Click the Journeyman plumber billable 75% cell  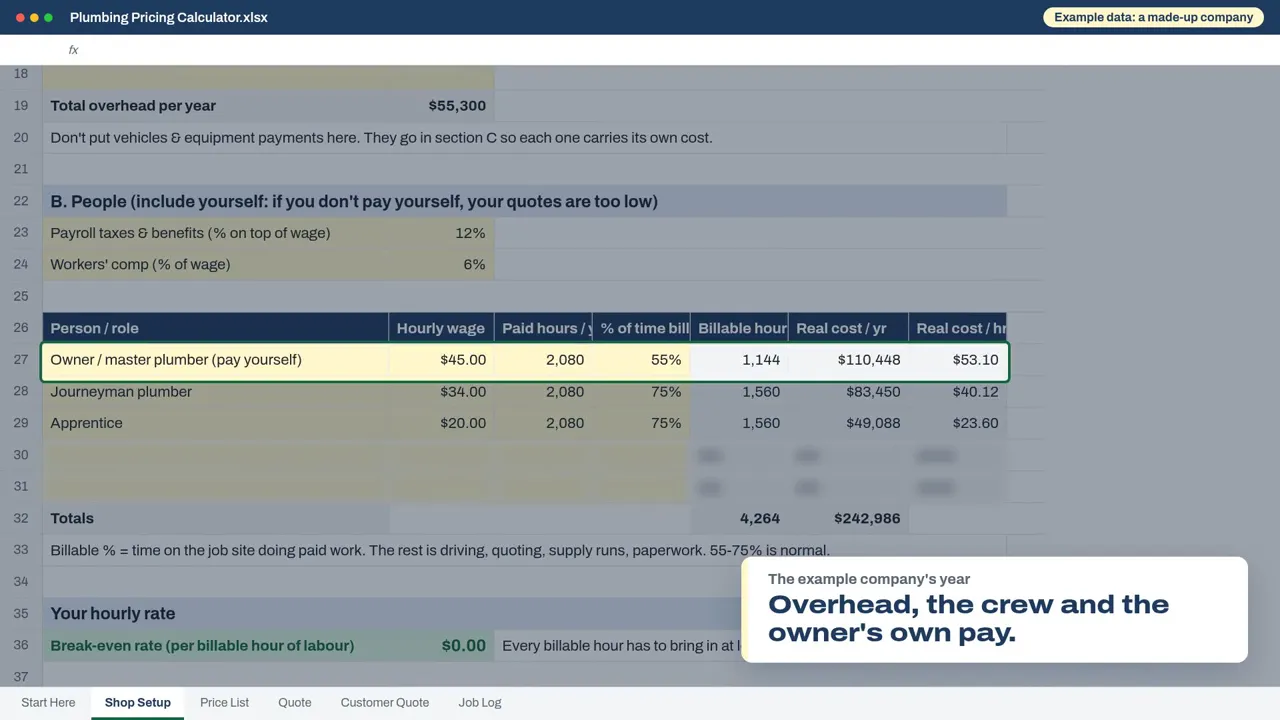(641, 392)
